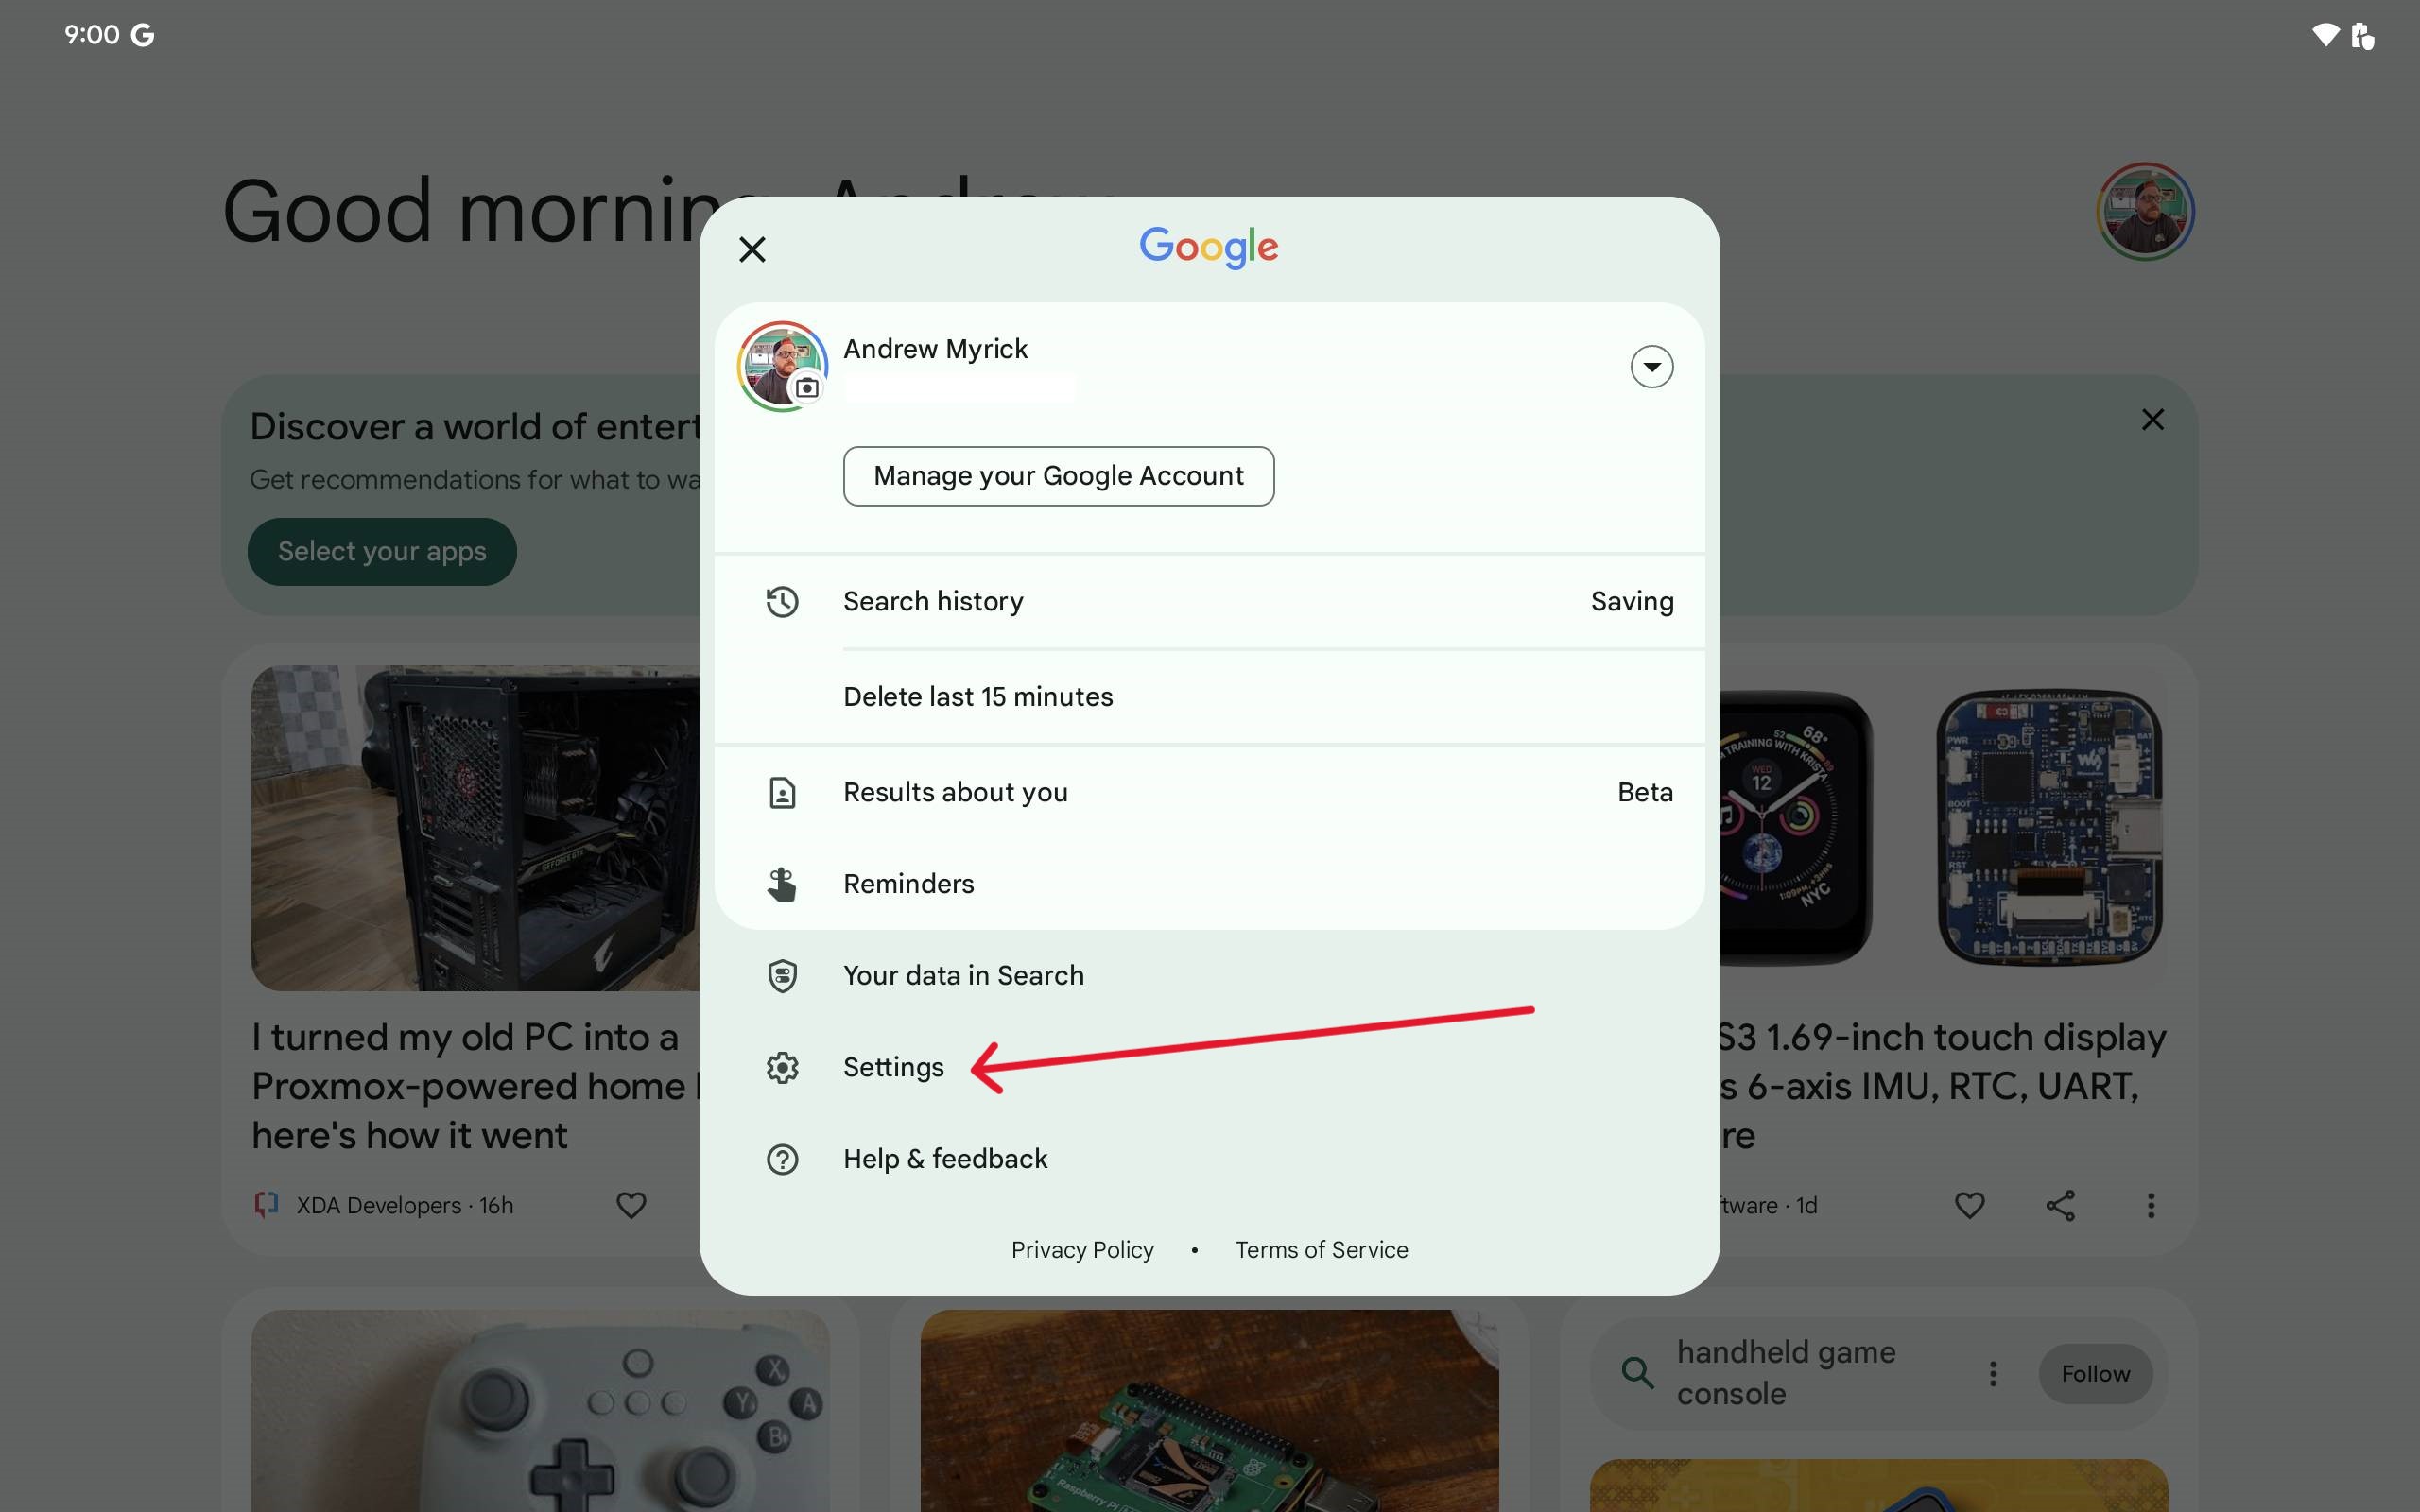Toggle Search history Saving status
Image resolution: width=2420 pixels, height=1512 pixels.
click(1631, 601)
